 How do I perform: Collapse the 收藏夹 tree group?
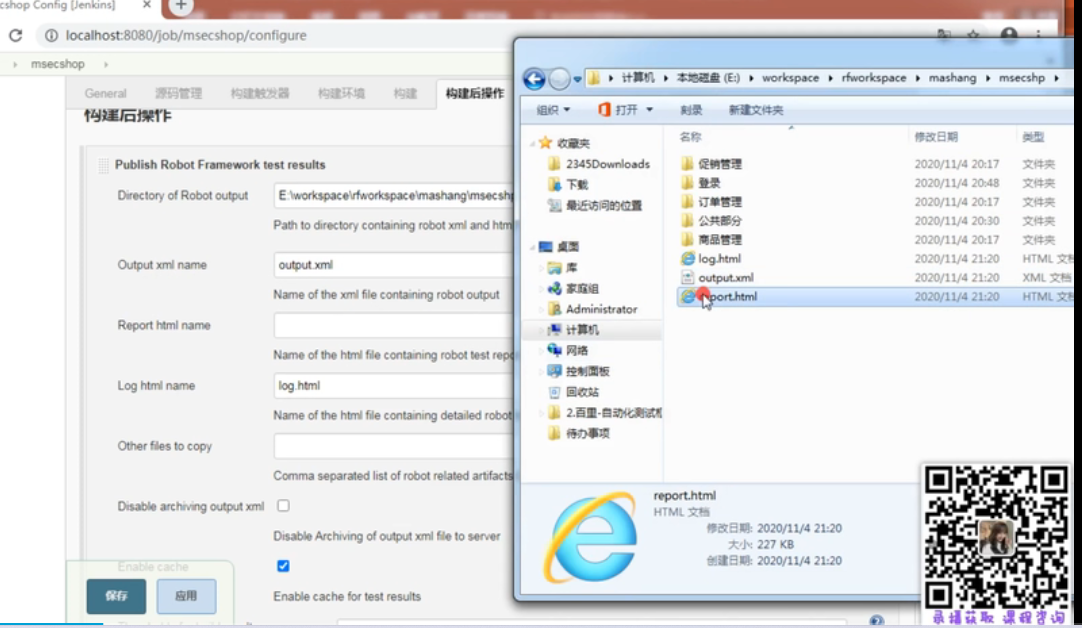tap(533, 144)
